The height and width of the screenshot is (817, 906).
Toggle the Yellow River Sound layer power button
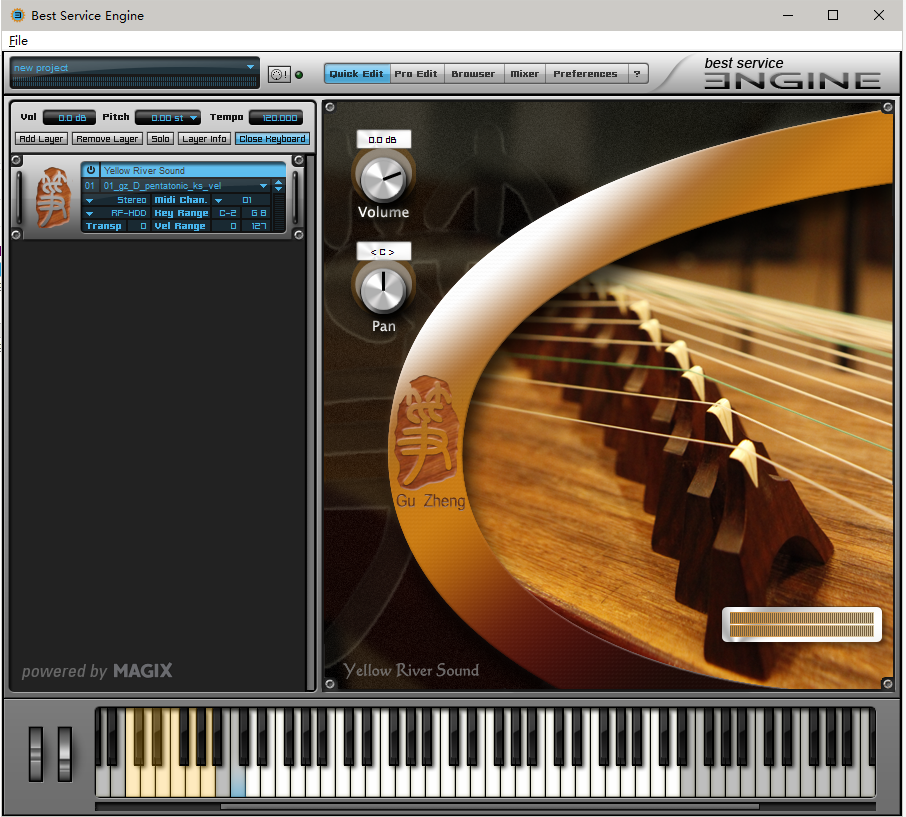[91, 170]
